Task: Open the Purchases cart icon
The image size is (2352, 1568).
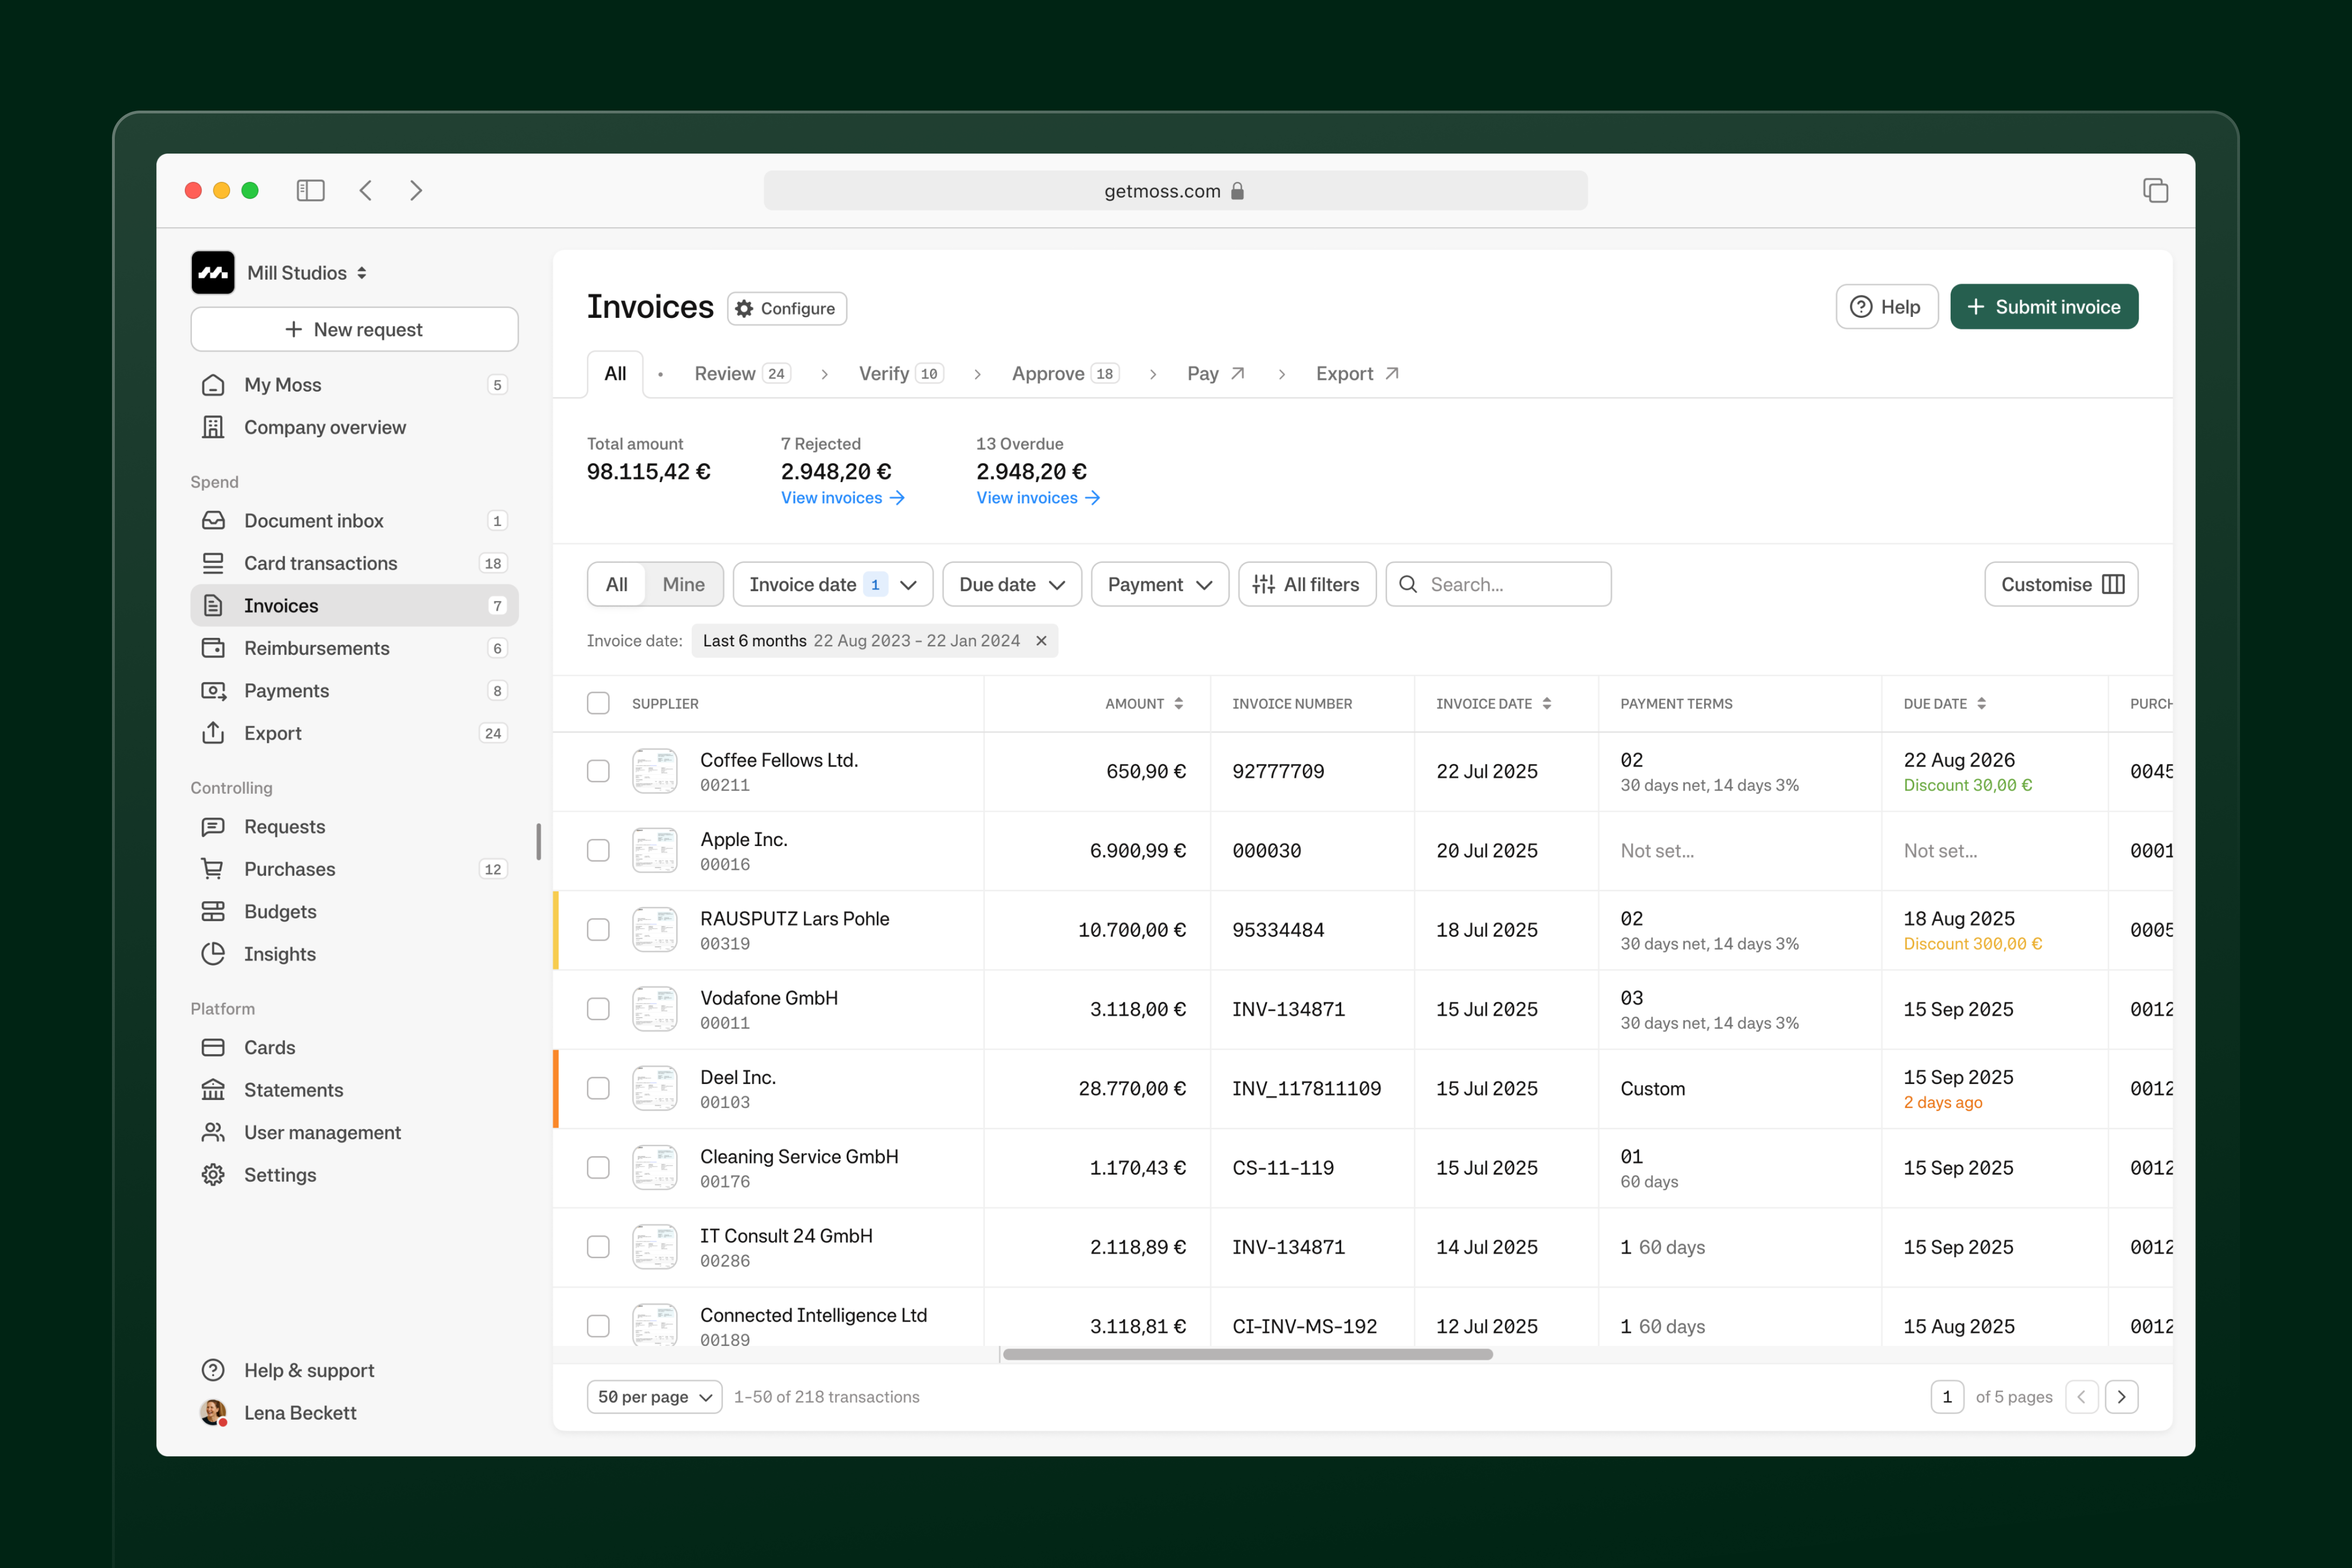Action: (x=213, y=869)
